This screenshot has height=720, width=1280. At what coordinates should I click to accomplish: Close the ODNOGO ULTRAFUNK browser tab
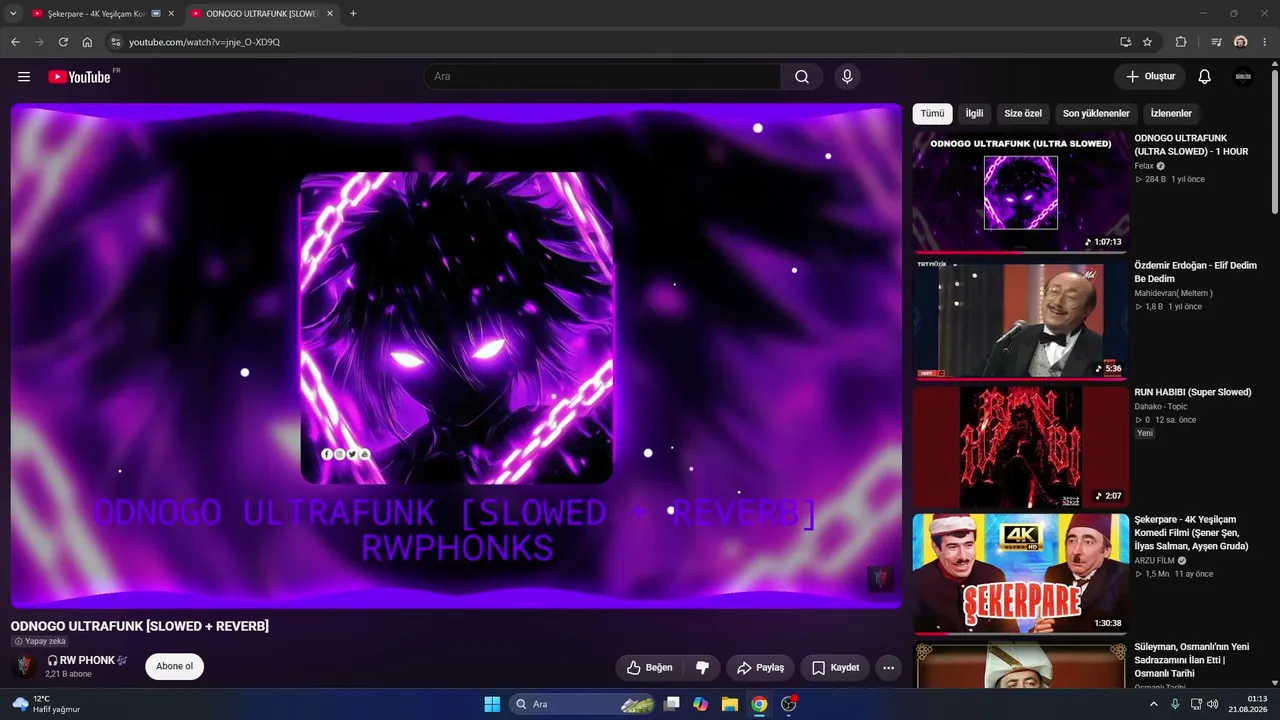click(x=330, y=14)
